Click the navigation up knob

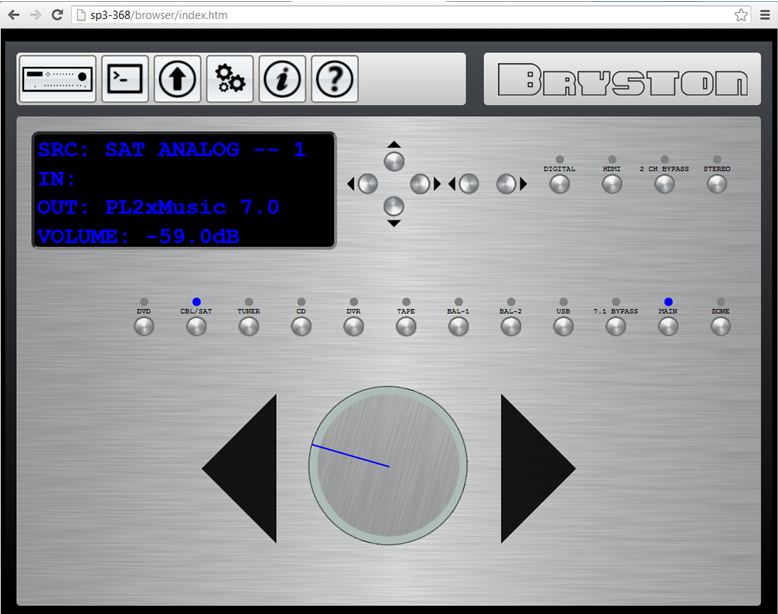tap(394, 161)
